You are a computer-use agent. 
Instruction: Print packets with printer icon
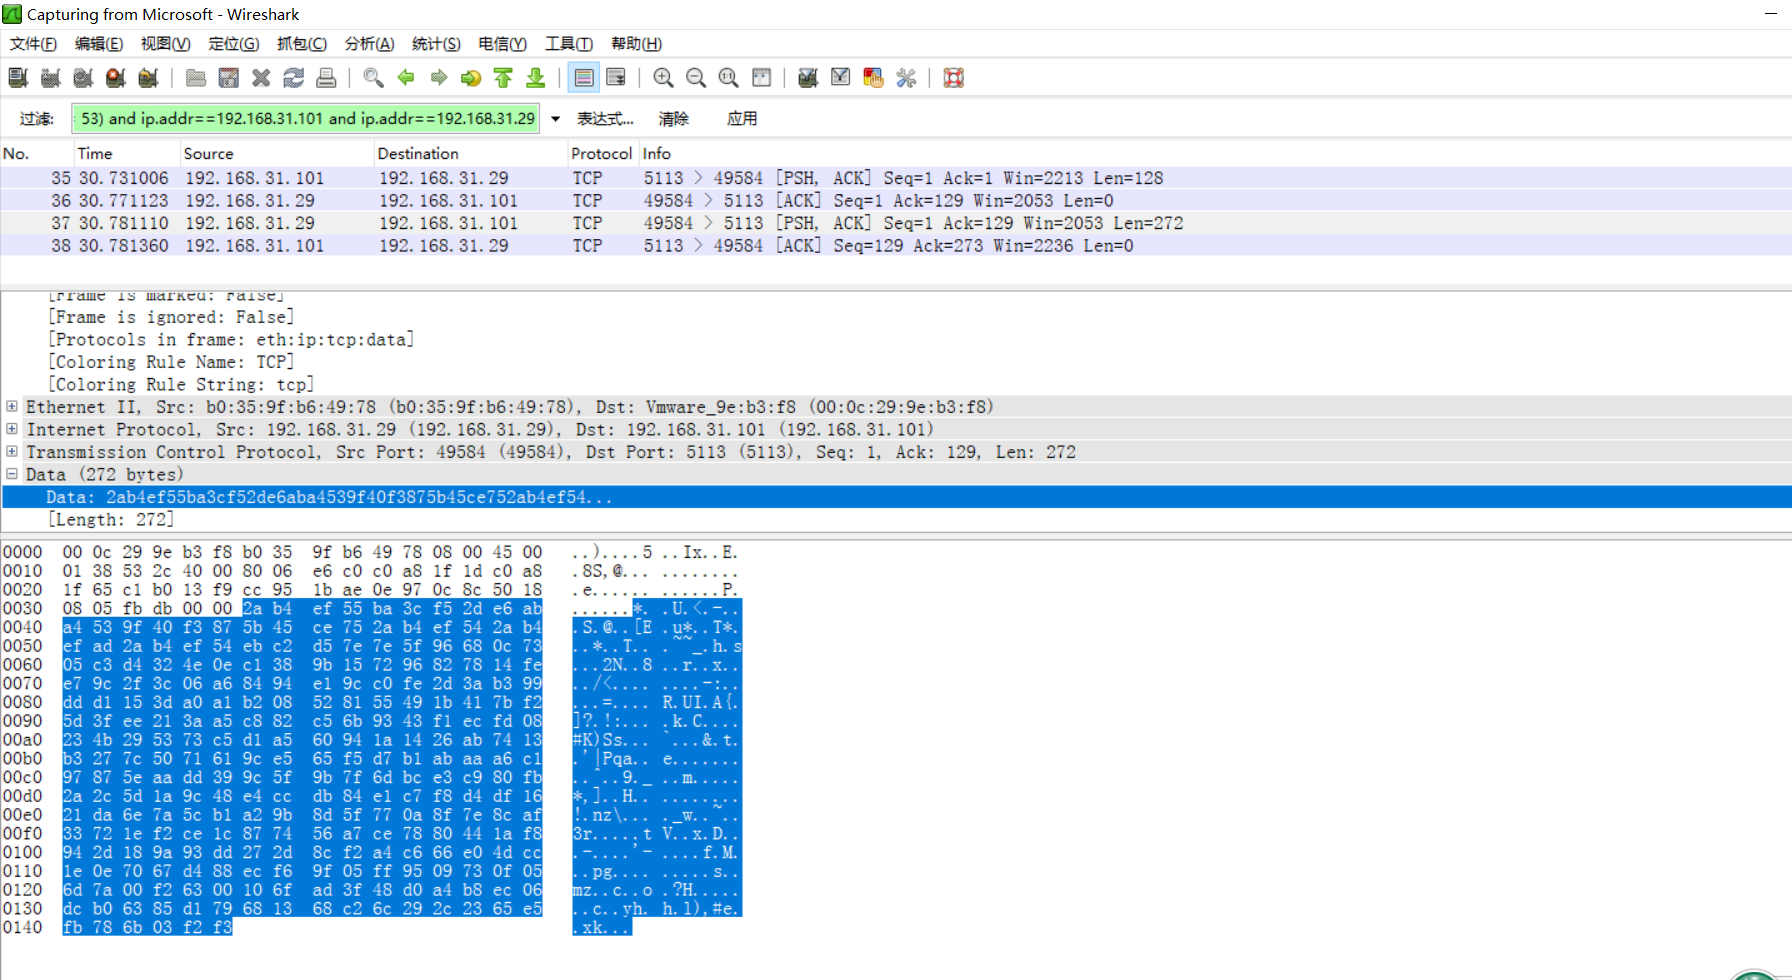326,78
